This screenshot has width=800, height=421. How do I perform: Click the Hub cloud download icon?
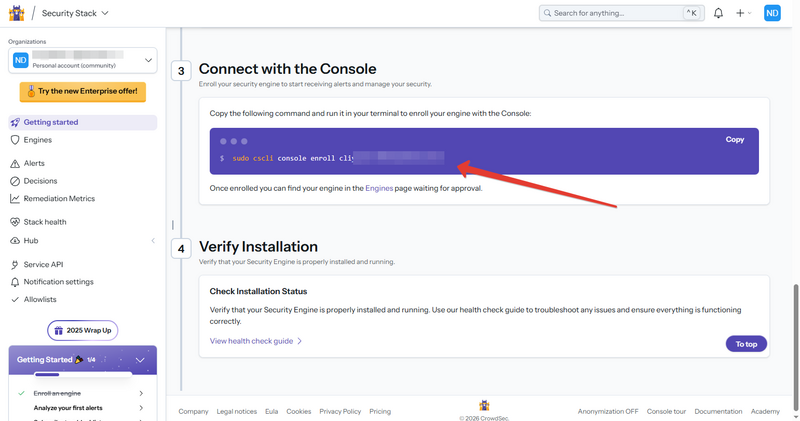pos(15,241)
